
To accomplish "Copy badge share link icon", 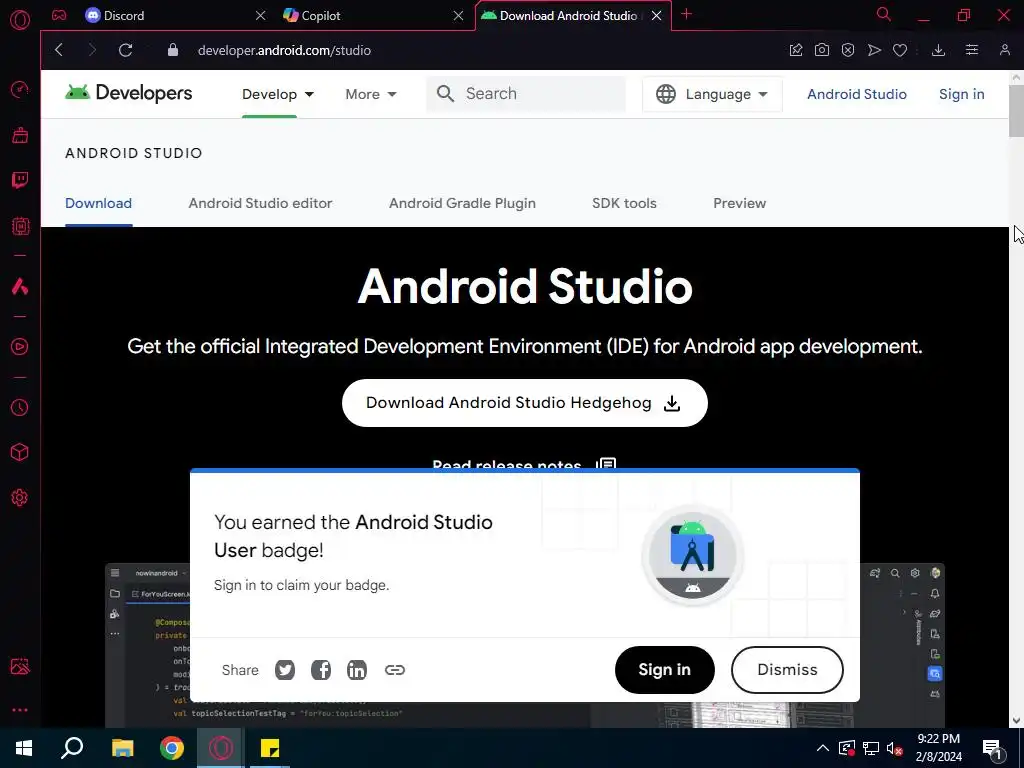I will click(x=394, y=670).
